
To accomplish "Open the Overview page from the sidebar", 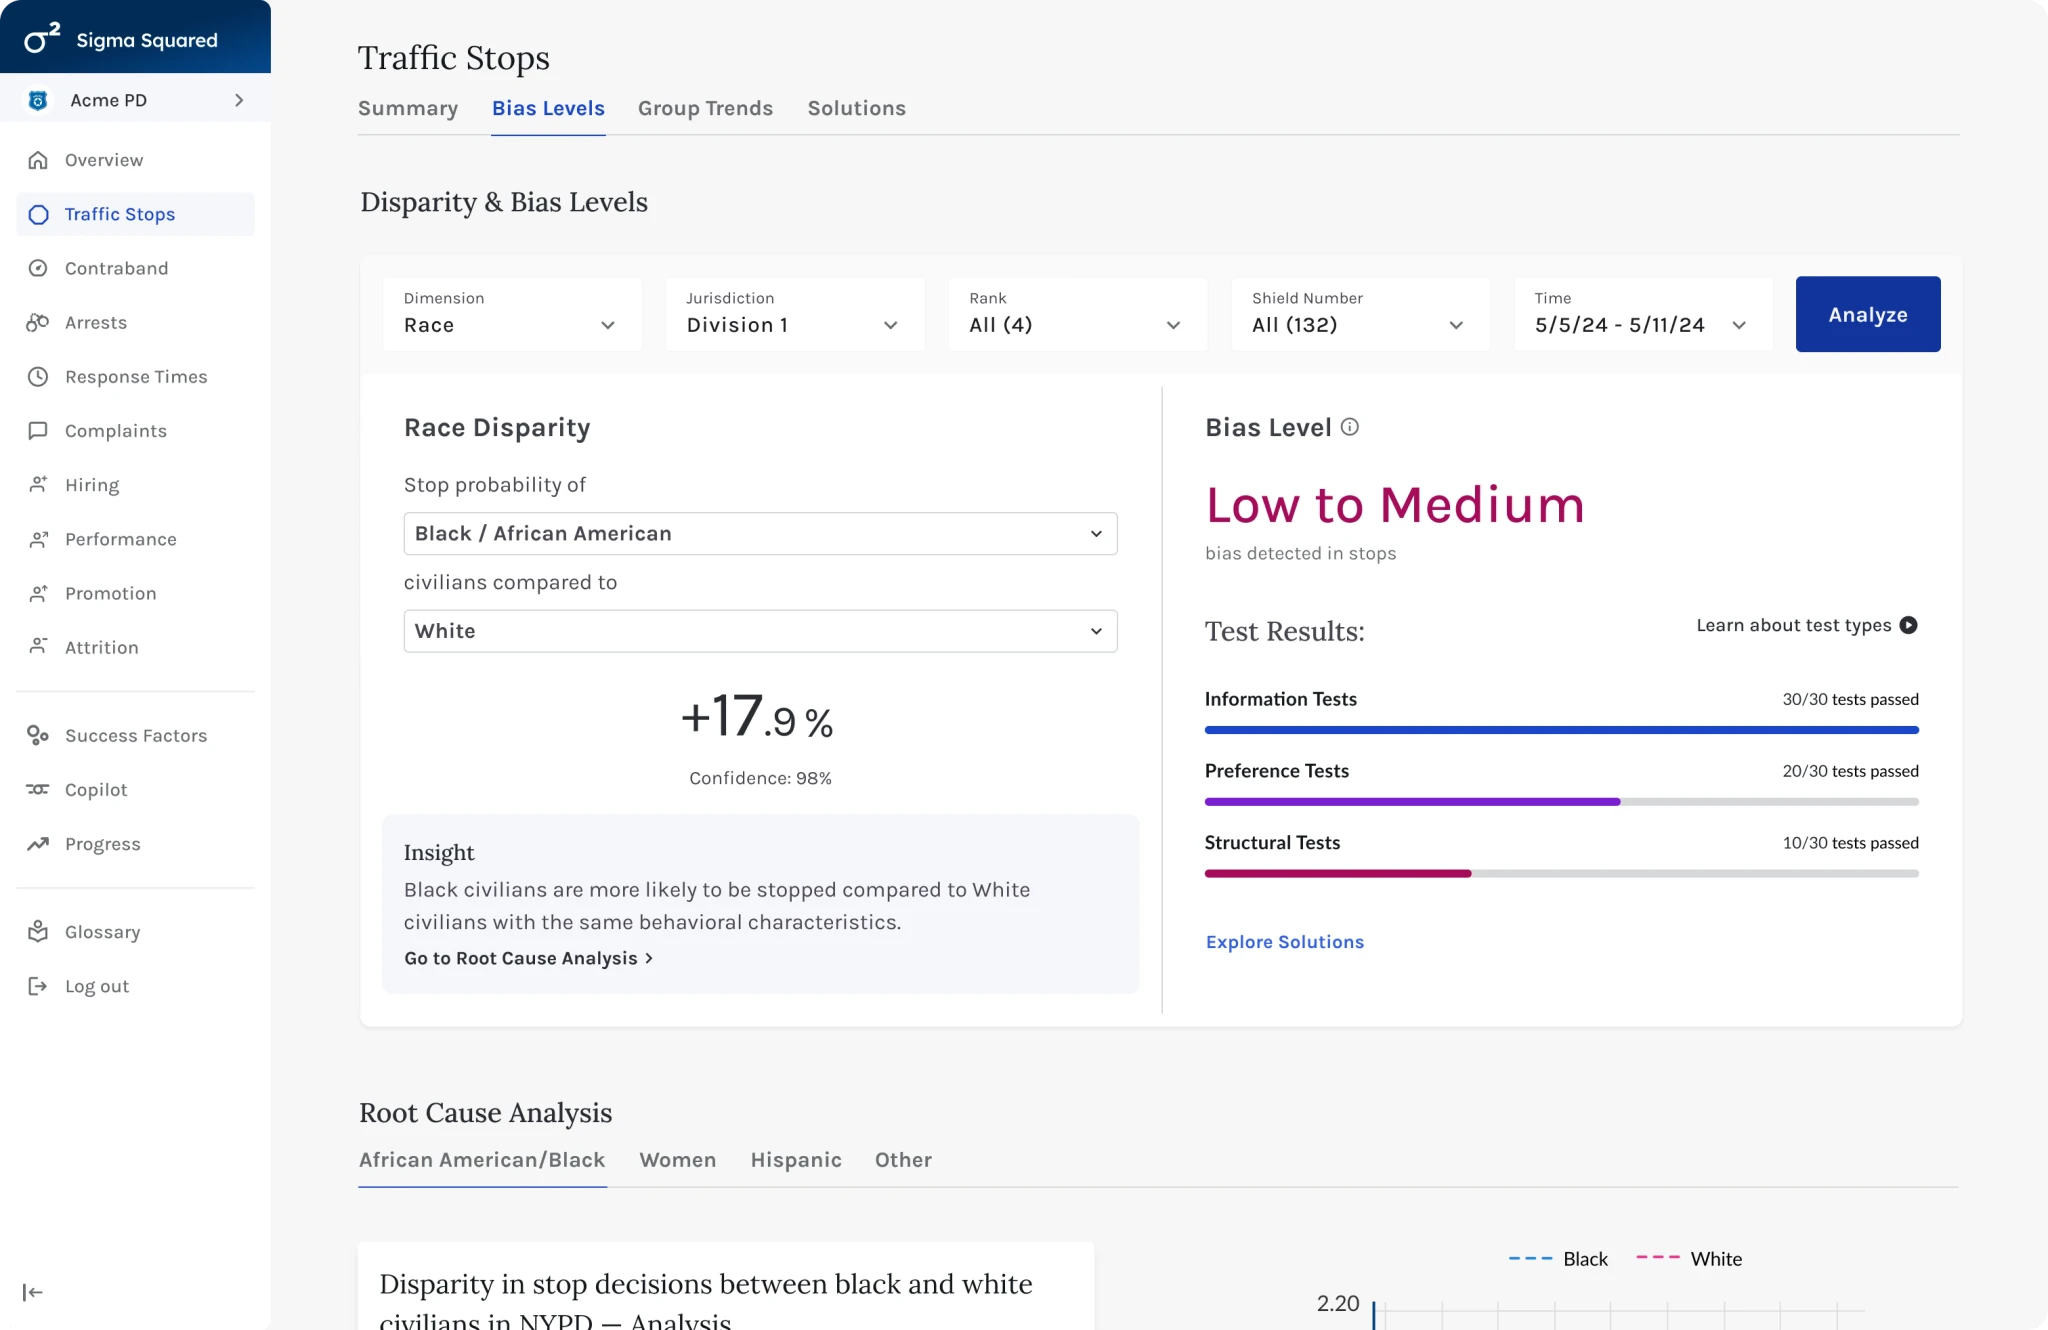I will (x=104, y=160).
